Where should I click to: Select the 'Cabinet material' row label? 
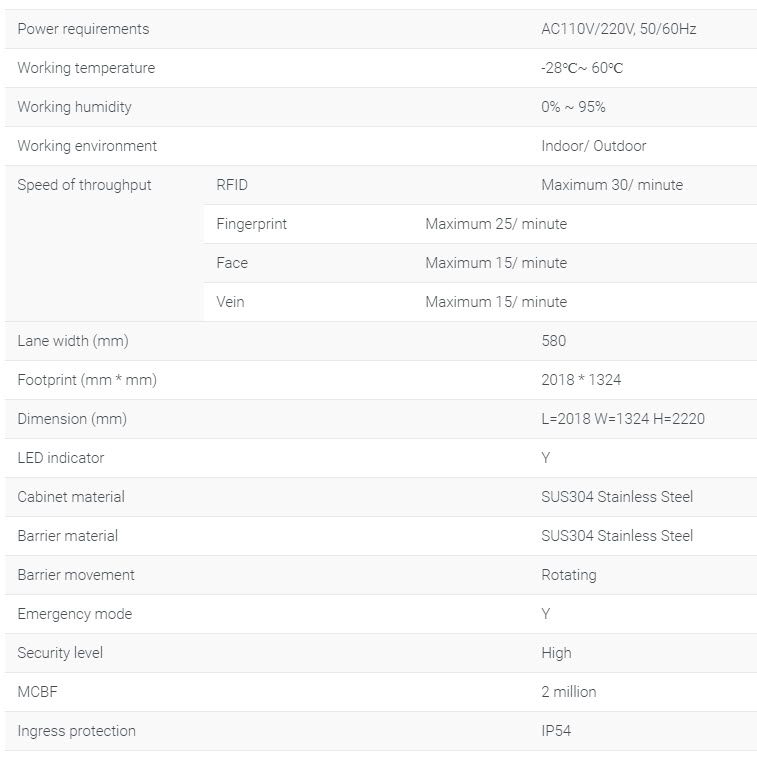(71, 497)
